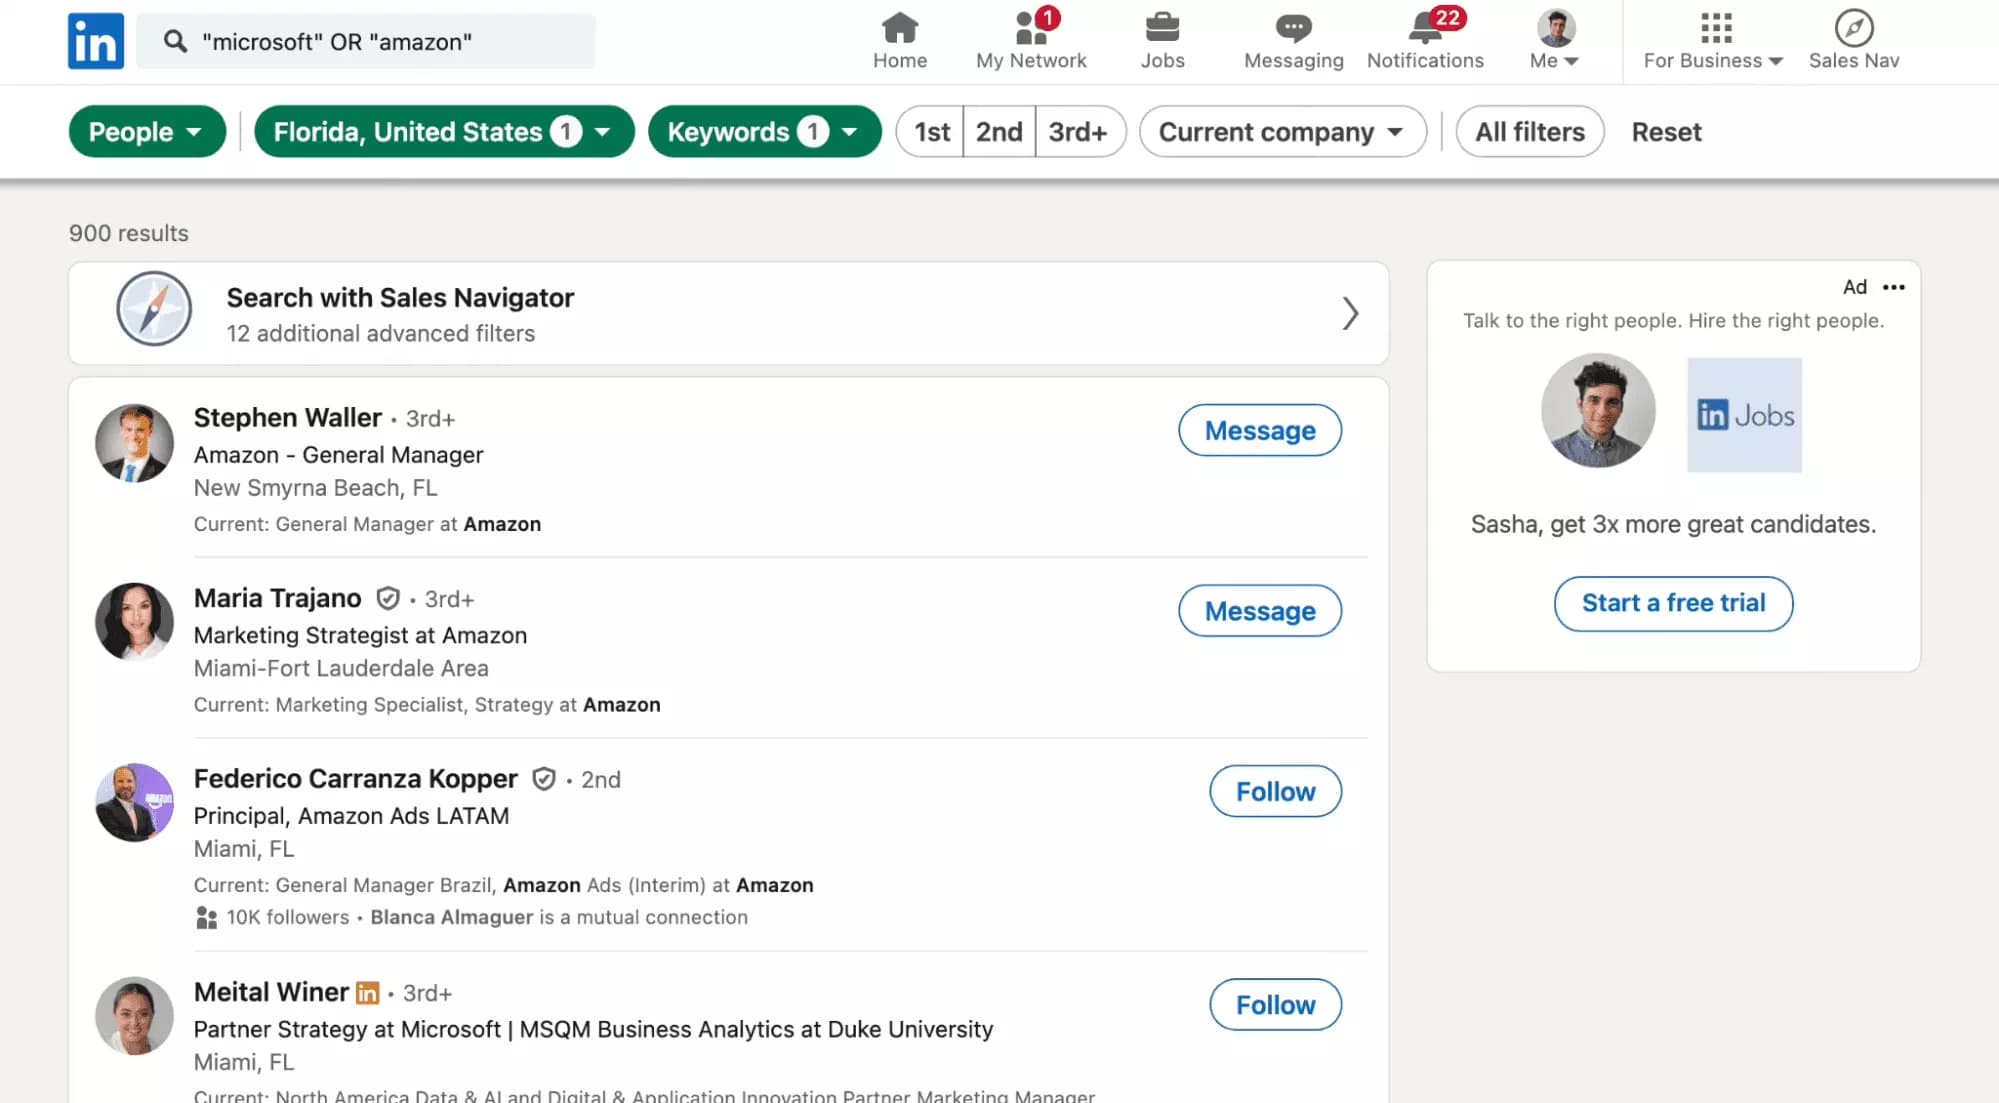Follow Federico Carranza Kopper

[x=1275, y=792]
